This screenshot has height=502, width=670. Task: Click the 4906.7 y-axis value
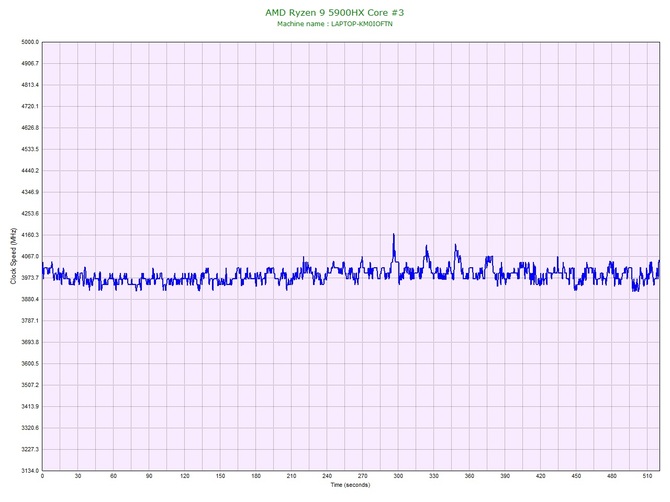click(30, 63)
